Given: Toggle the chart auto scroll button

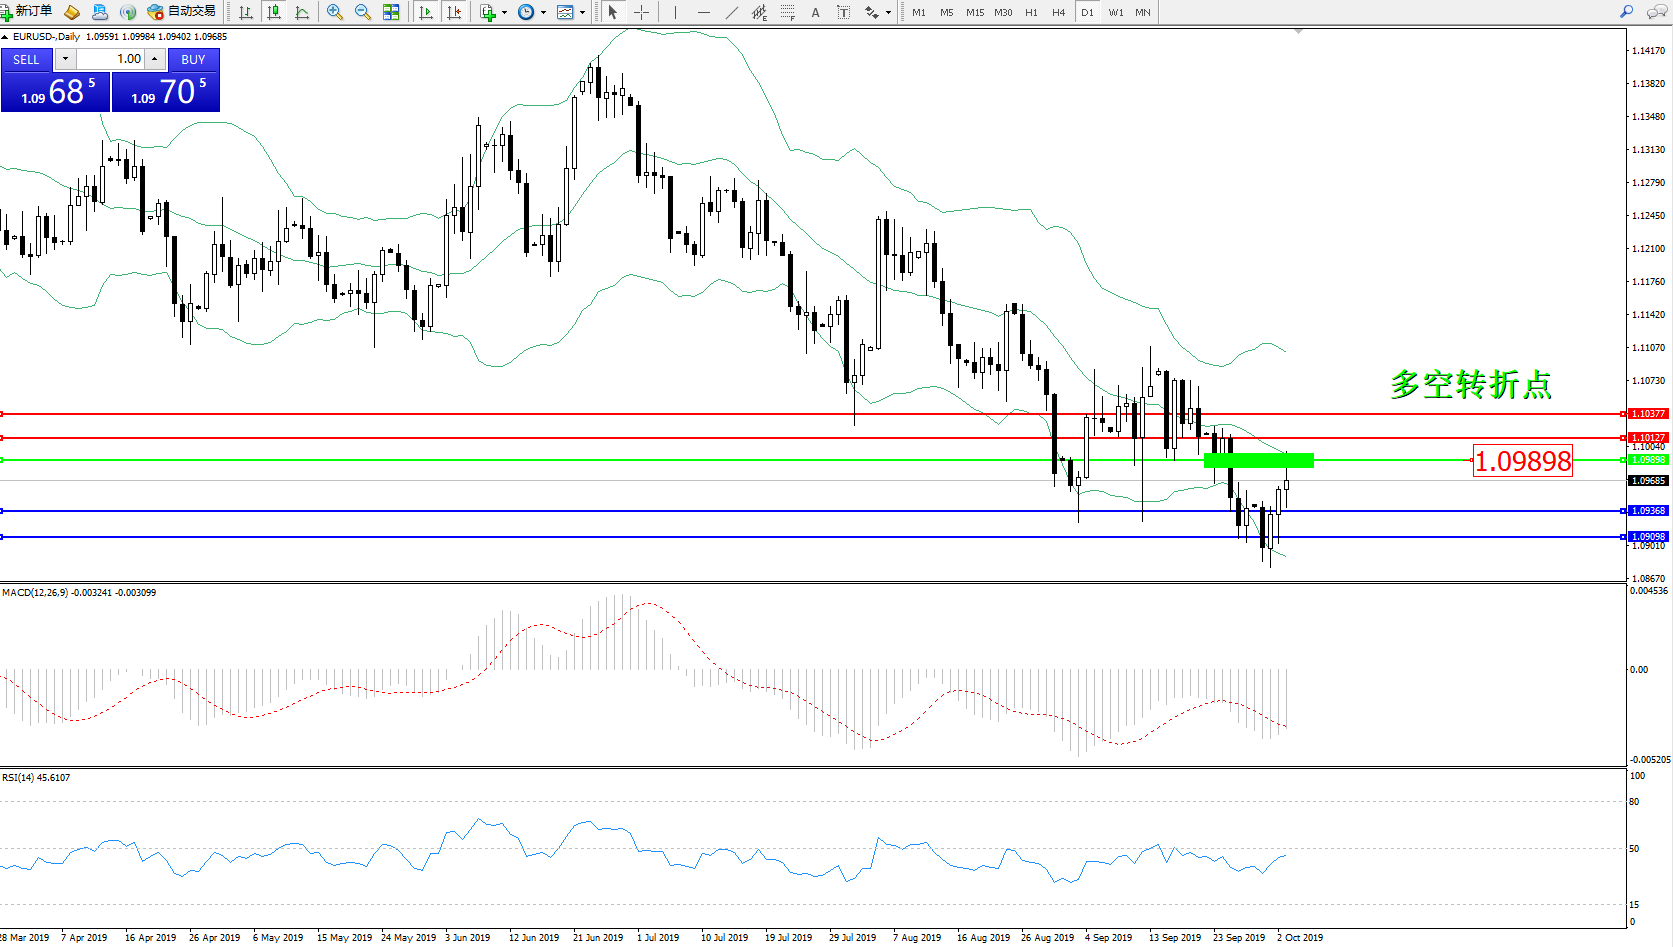Looking at the screenshot, I should [426, 12].
